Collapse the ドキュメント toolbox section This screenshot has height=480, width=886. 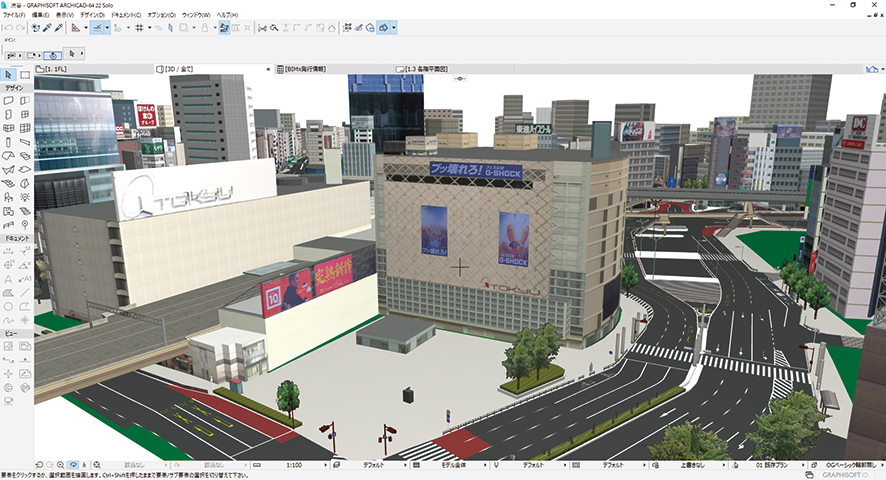pyautogui.click(x=17, y=238)
